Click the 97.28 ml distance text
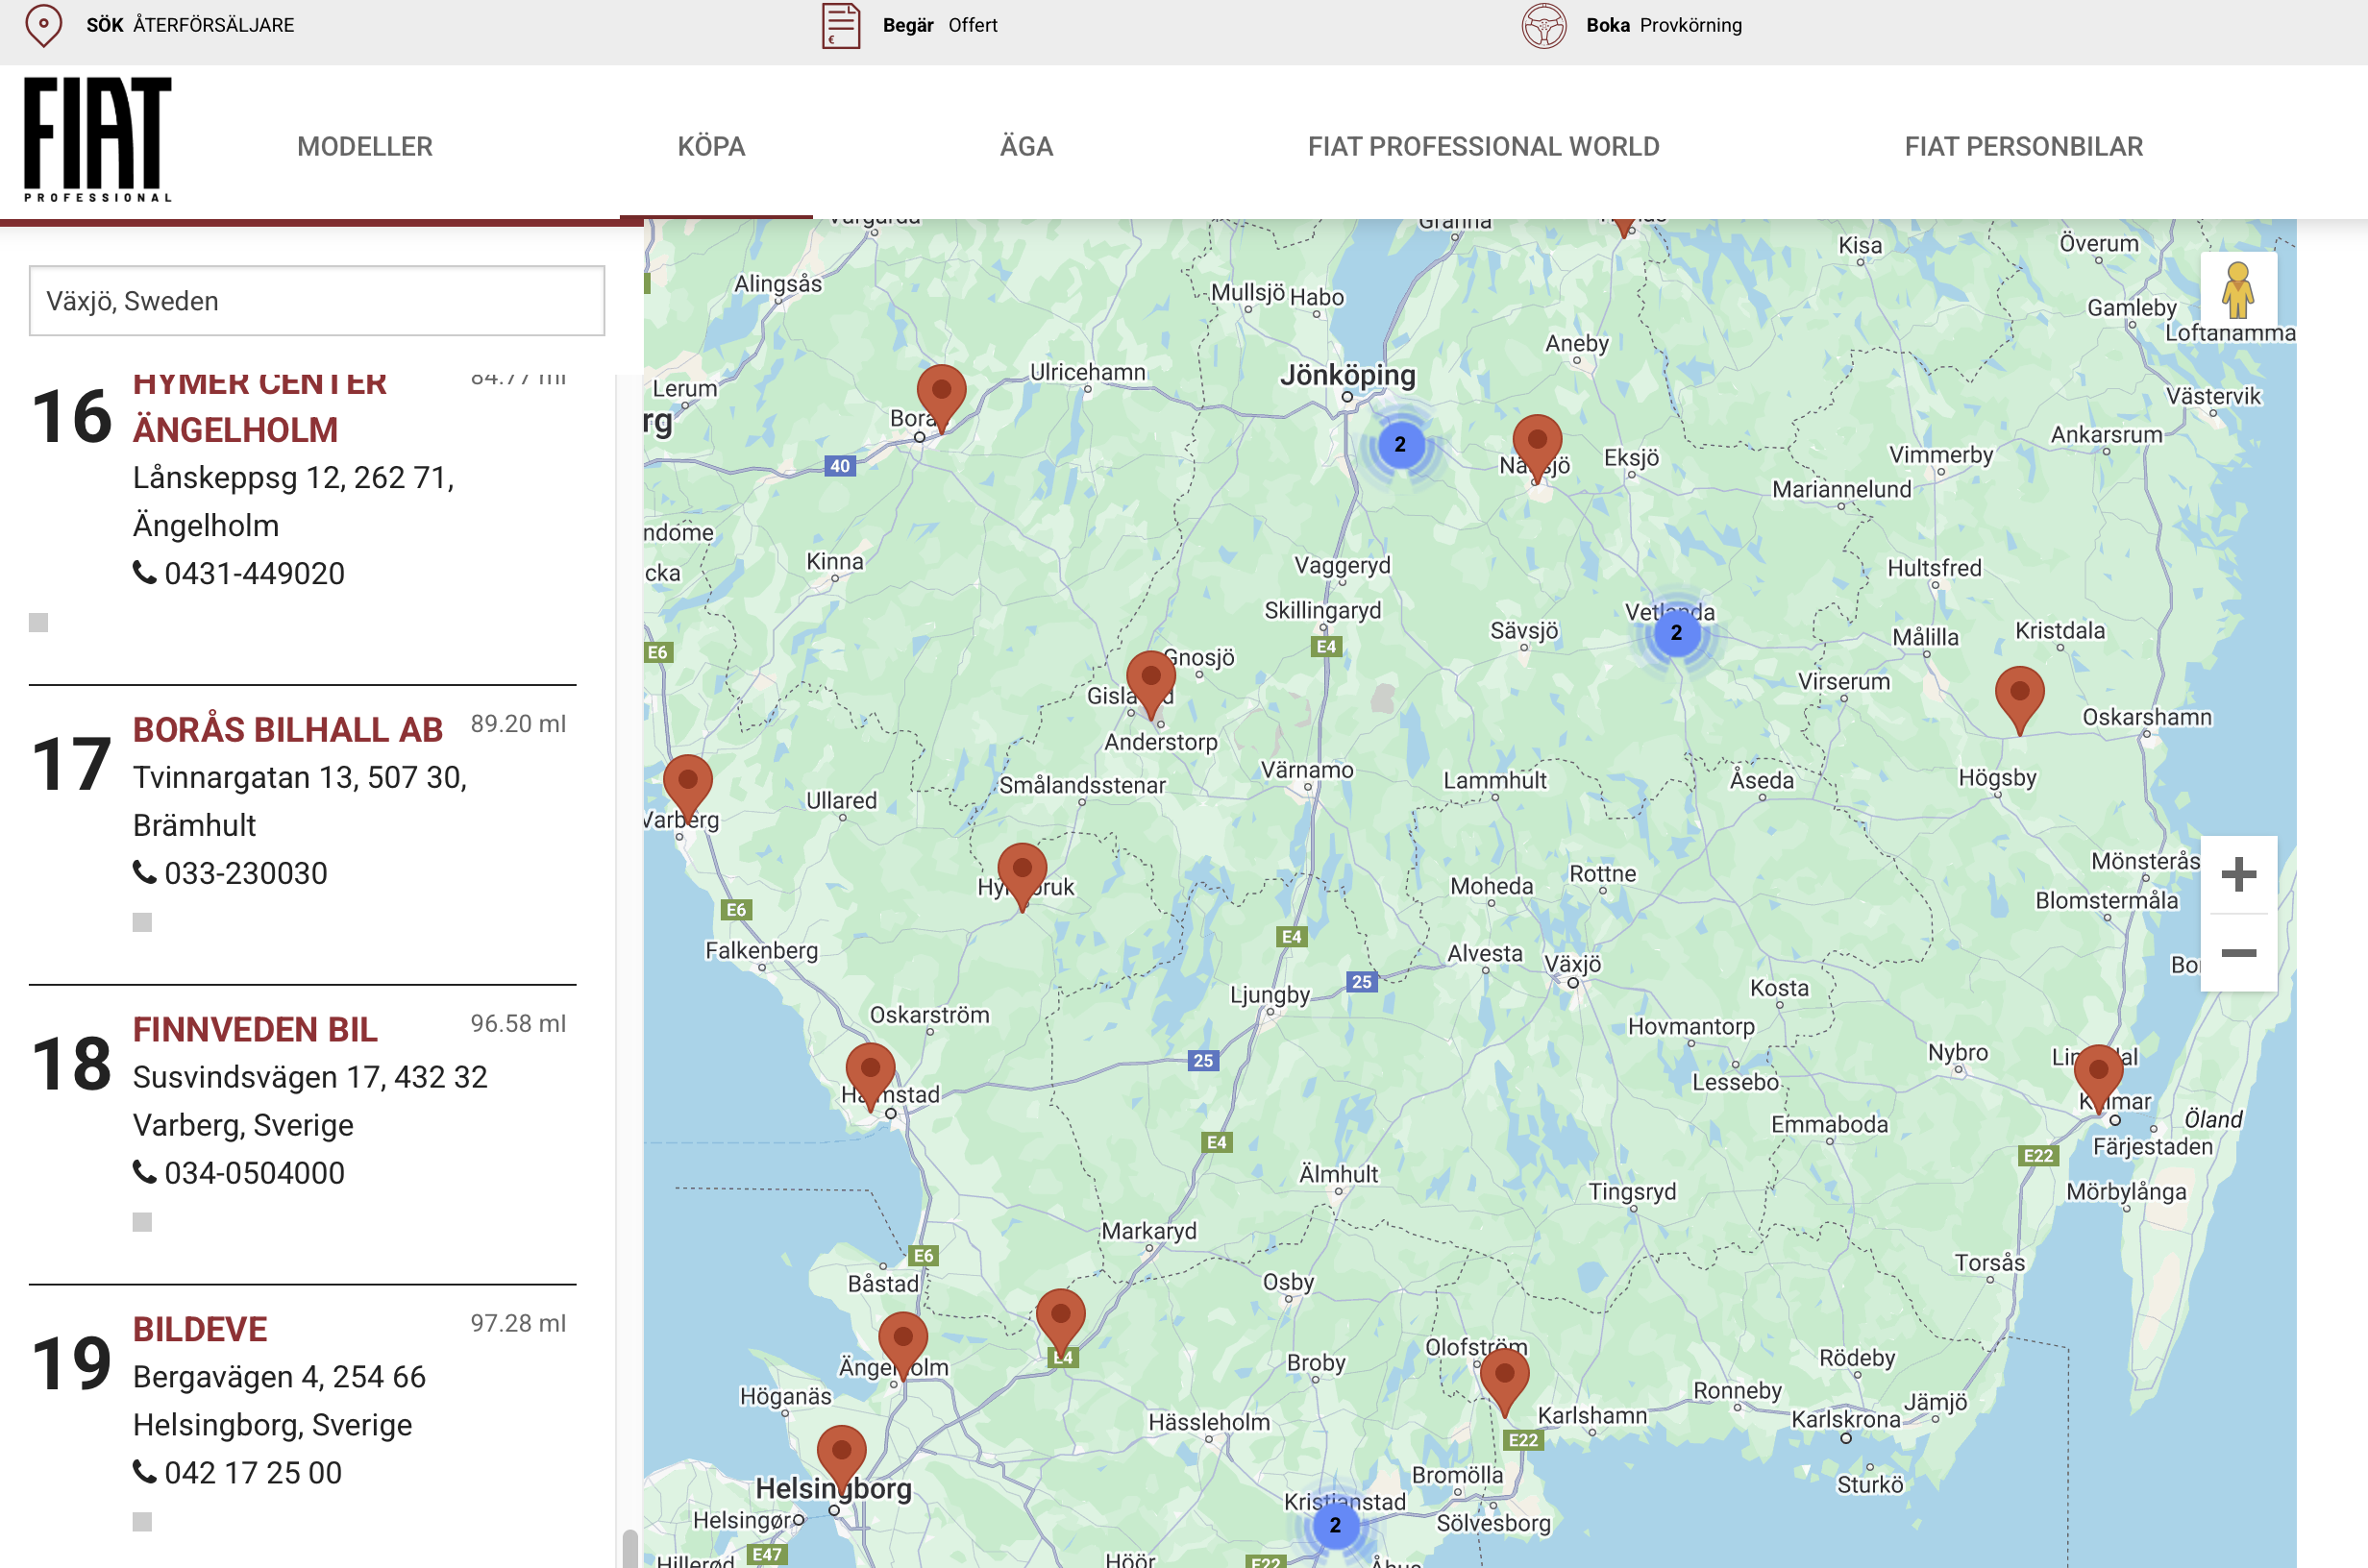The image size is (2368, 1568). 518,1324
